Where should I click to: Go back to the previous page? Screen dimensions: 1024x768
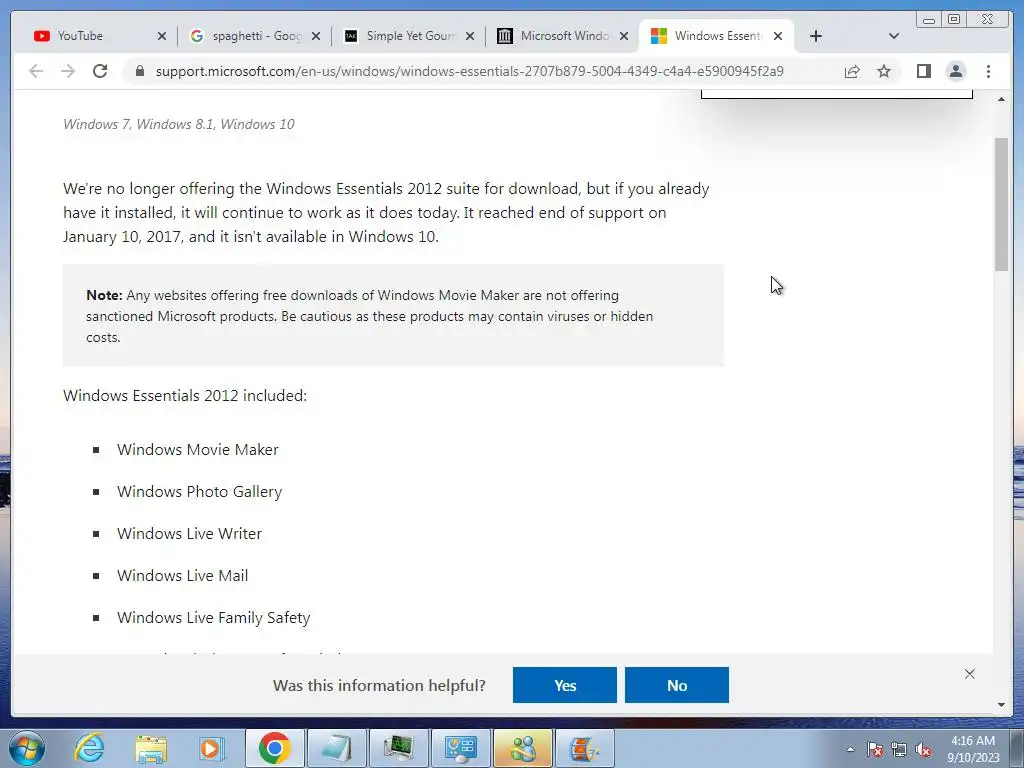(36, 71)
